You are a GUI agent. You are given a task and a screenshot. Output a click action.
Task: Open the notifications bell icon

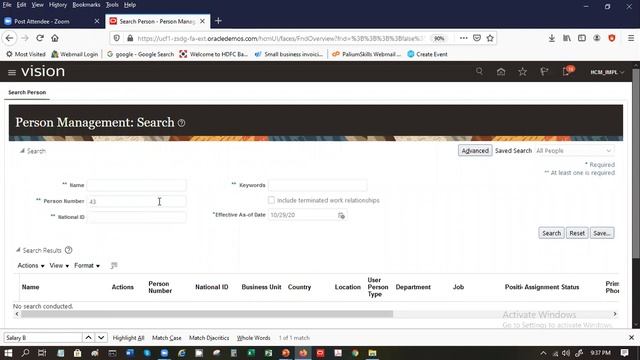click(x=566, y=72)
